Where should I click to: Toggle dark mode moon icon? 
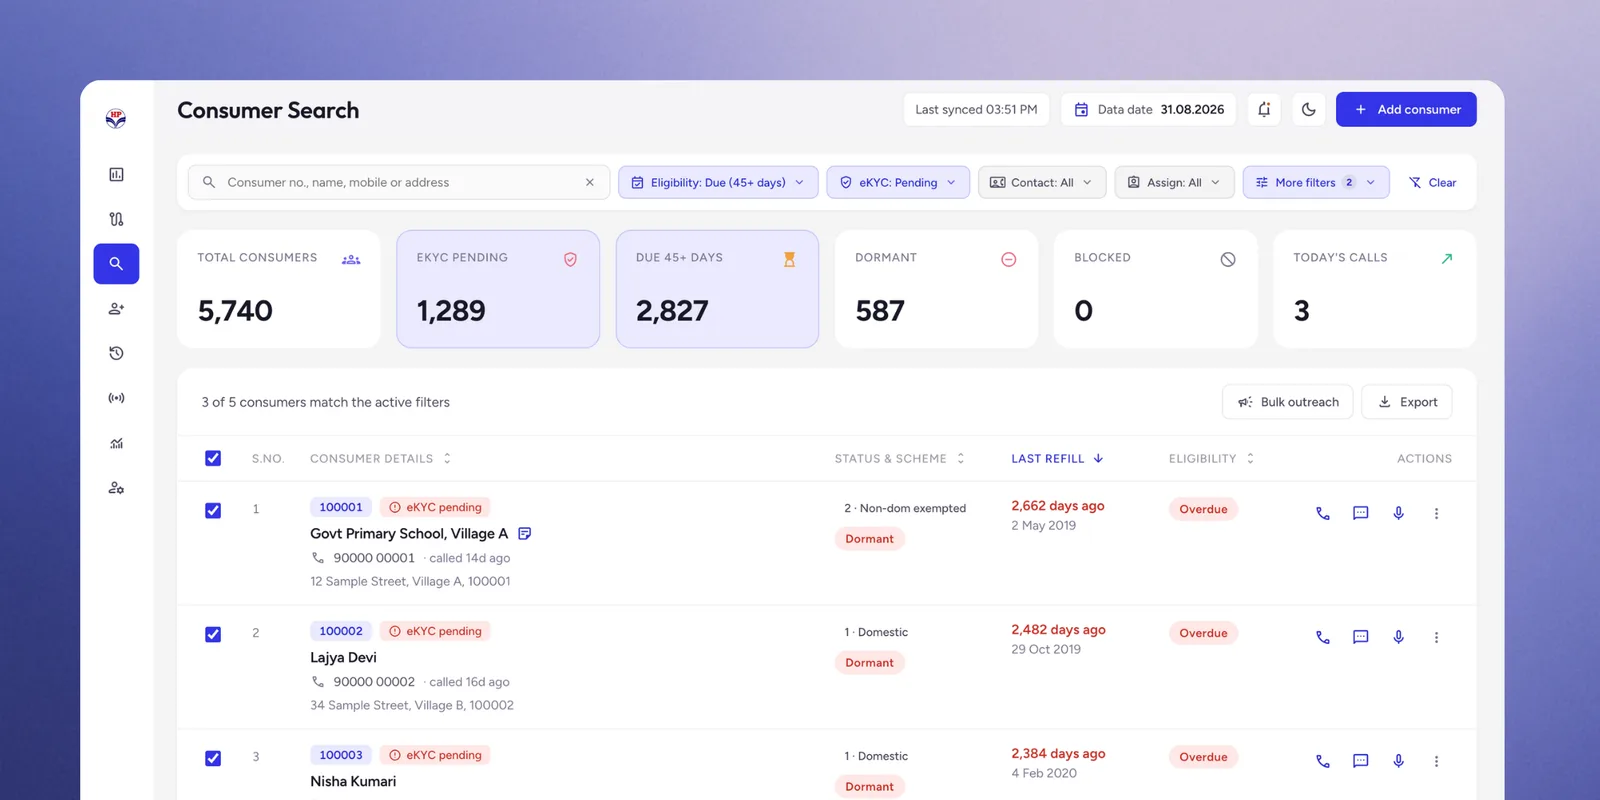point(1309,110)
